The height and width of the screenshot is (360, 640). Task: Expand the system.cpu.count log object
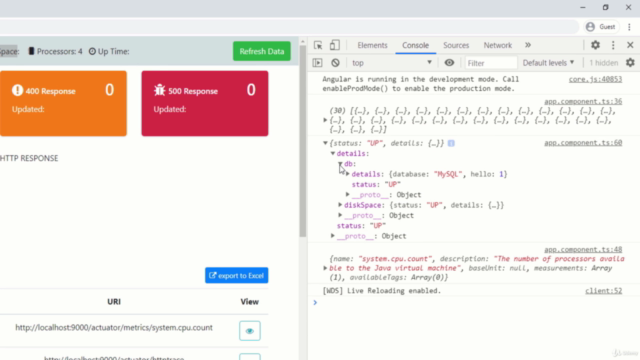pos(325,268)
